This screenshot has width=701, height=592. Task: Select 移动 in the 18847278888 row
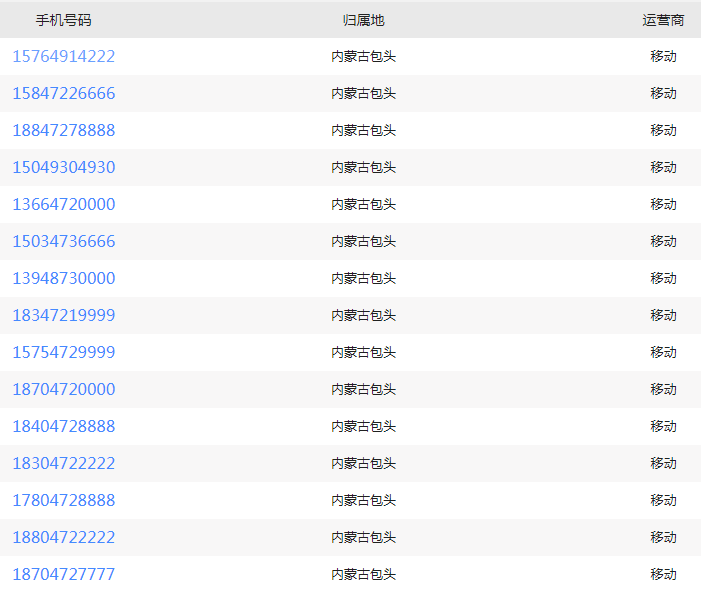point(663,131)
